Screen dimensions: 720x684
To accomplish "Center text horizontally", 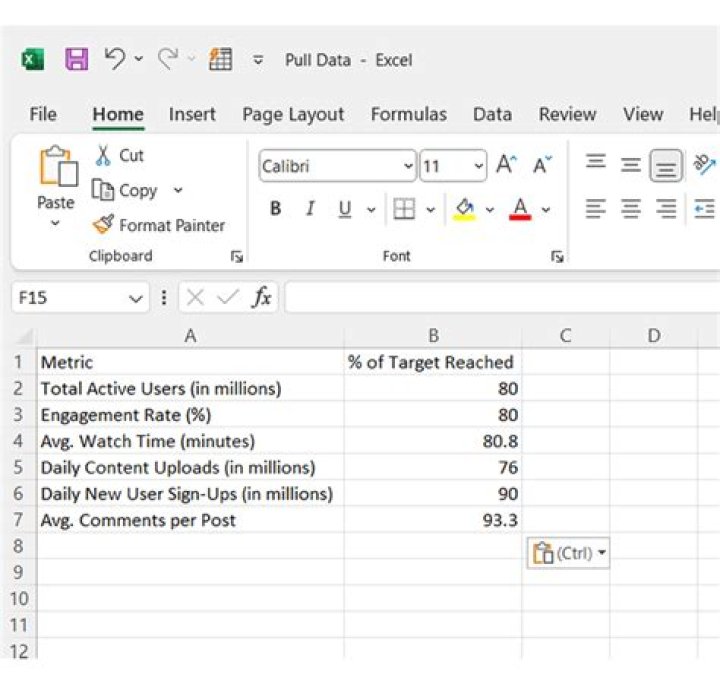I will pos(631,209).
